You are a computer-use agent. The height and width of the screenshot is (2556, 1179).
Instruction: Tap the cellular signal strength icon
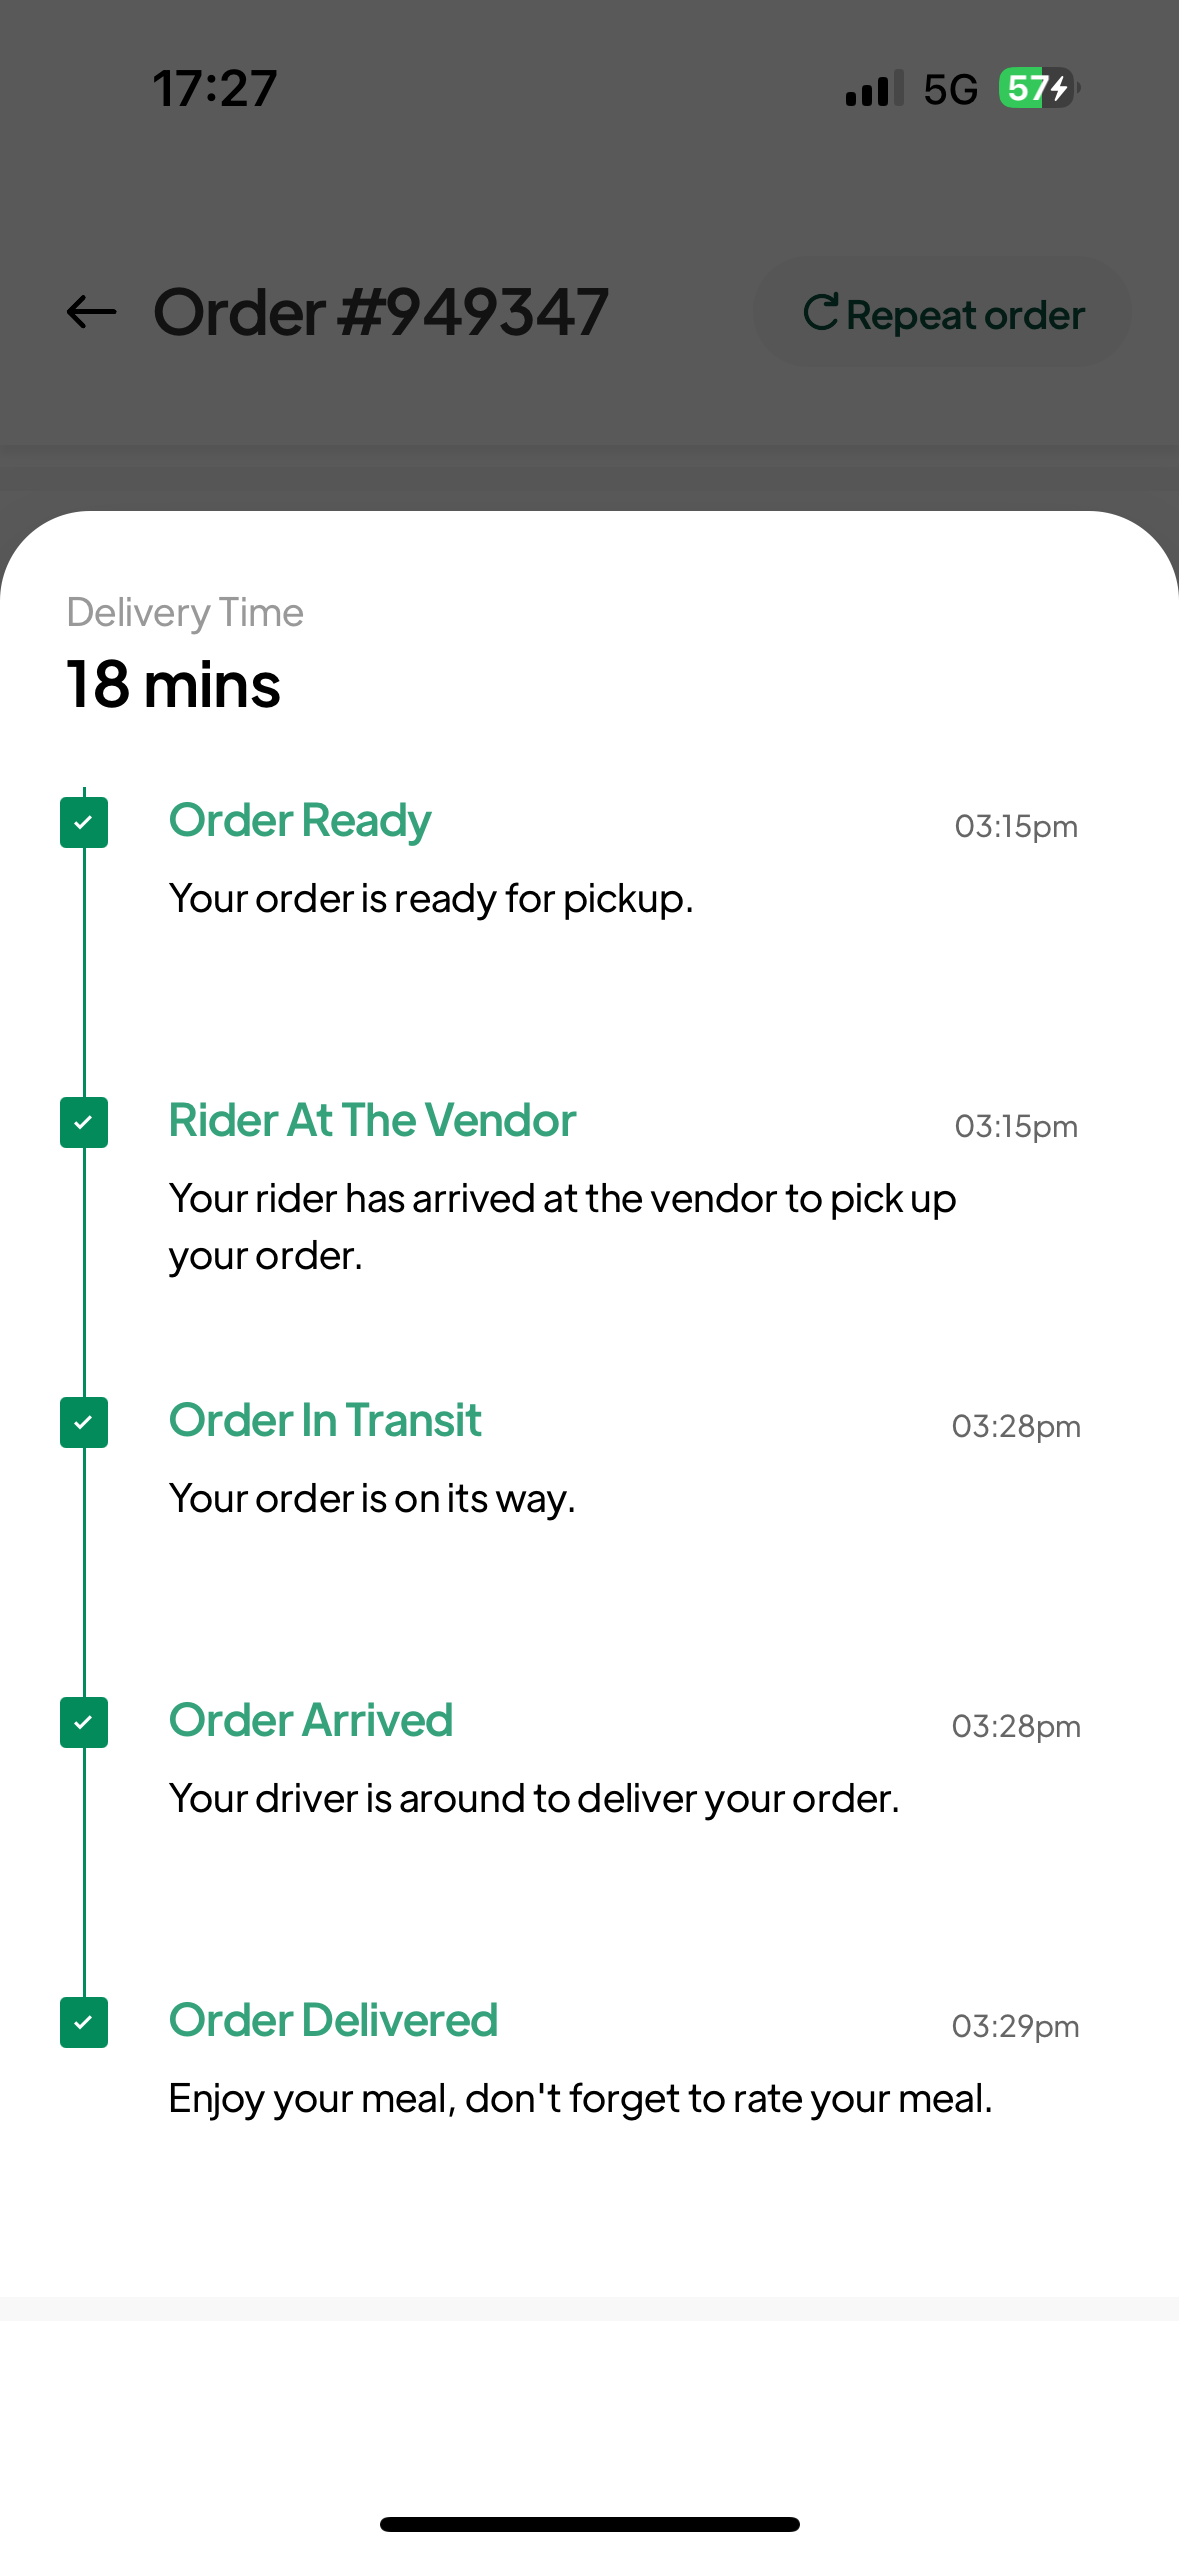[x=874, y=89]
